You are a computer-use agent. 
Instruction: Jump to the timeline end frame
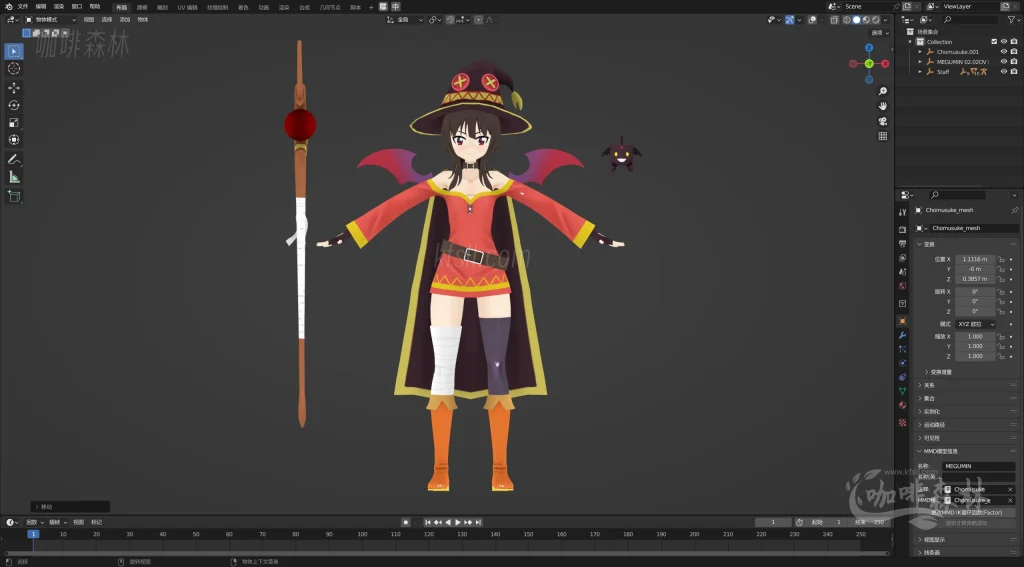tap(479, 522)
